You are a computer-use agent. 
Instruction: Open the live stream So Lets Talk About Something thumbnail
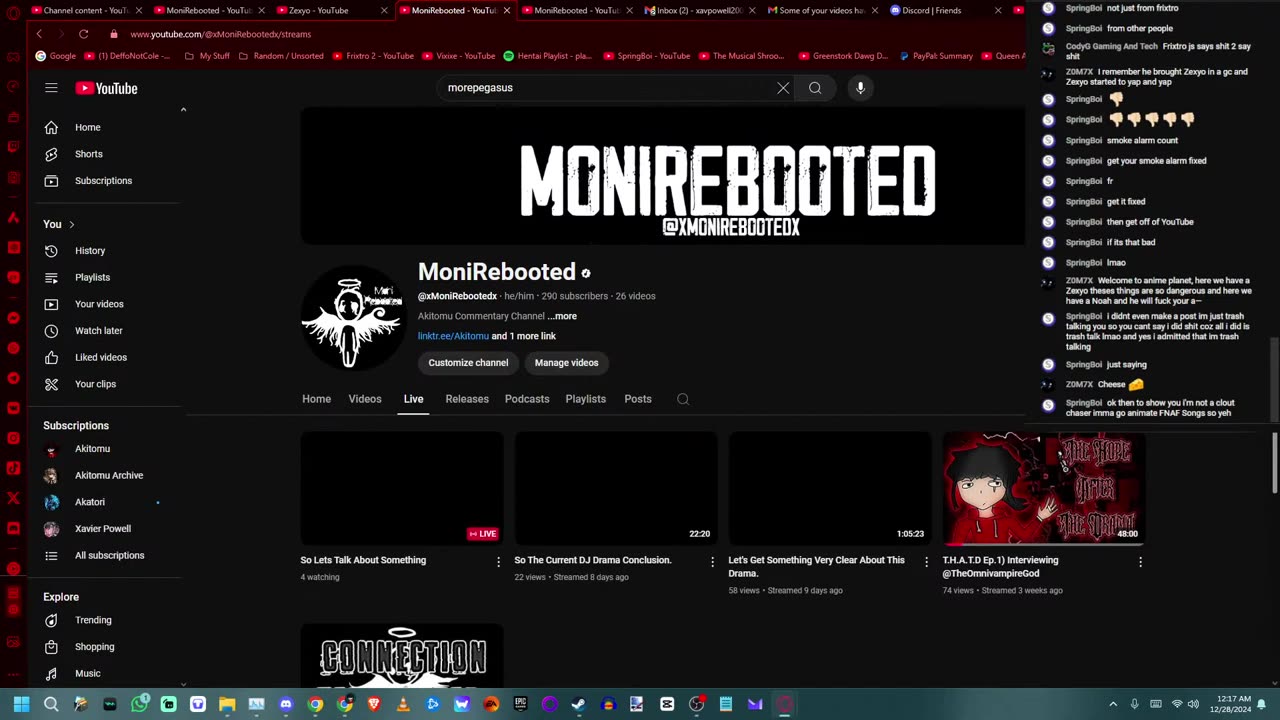click(x=402, y=488)
